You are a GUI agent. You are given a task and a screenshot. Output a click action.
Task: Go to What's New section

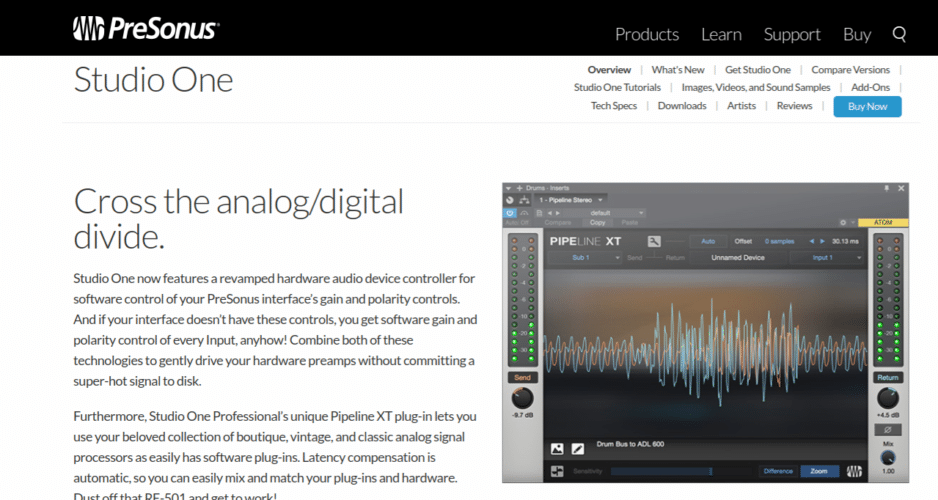point(678,70)
